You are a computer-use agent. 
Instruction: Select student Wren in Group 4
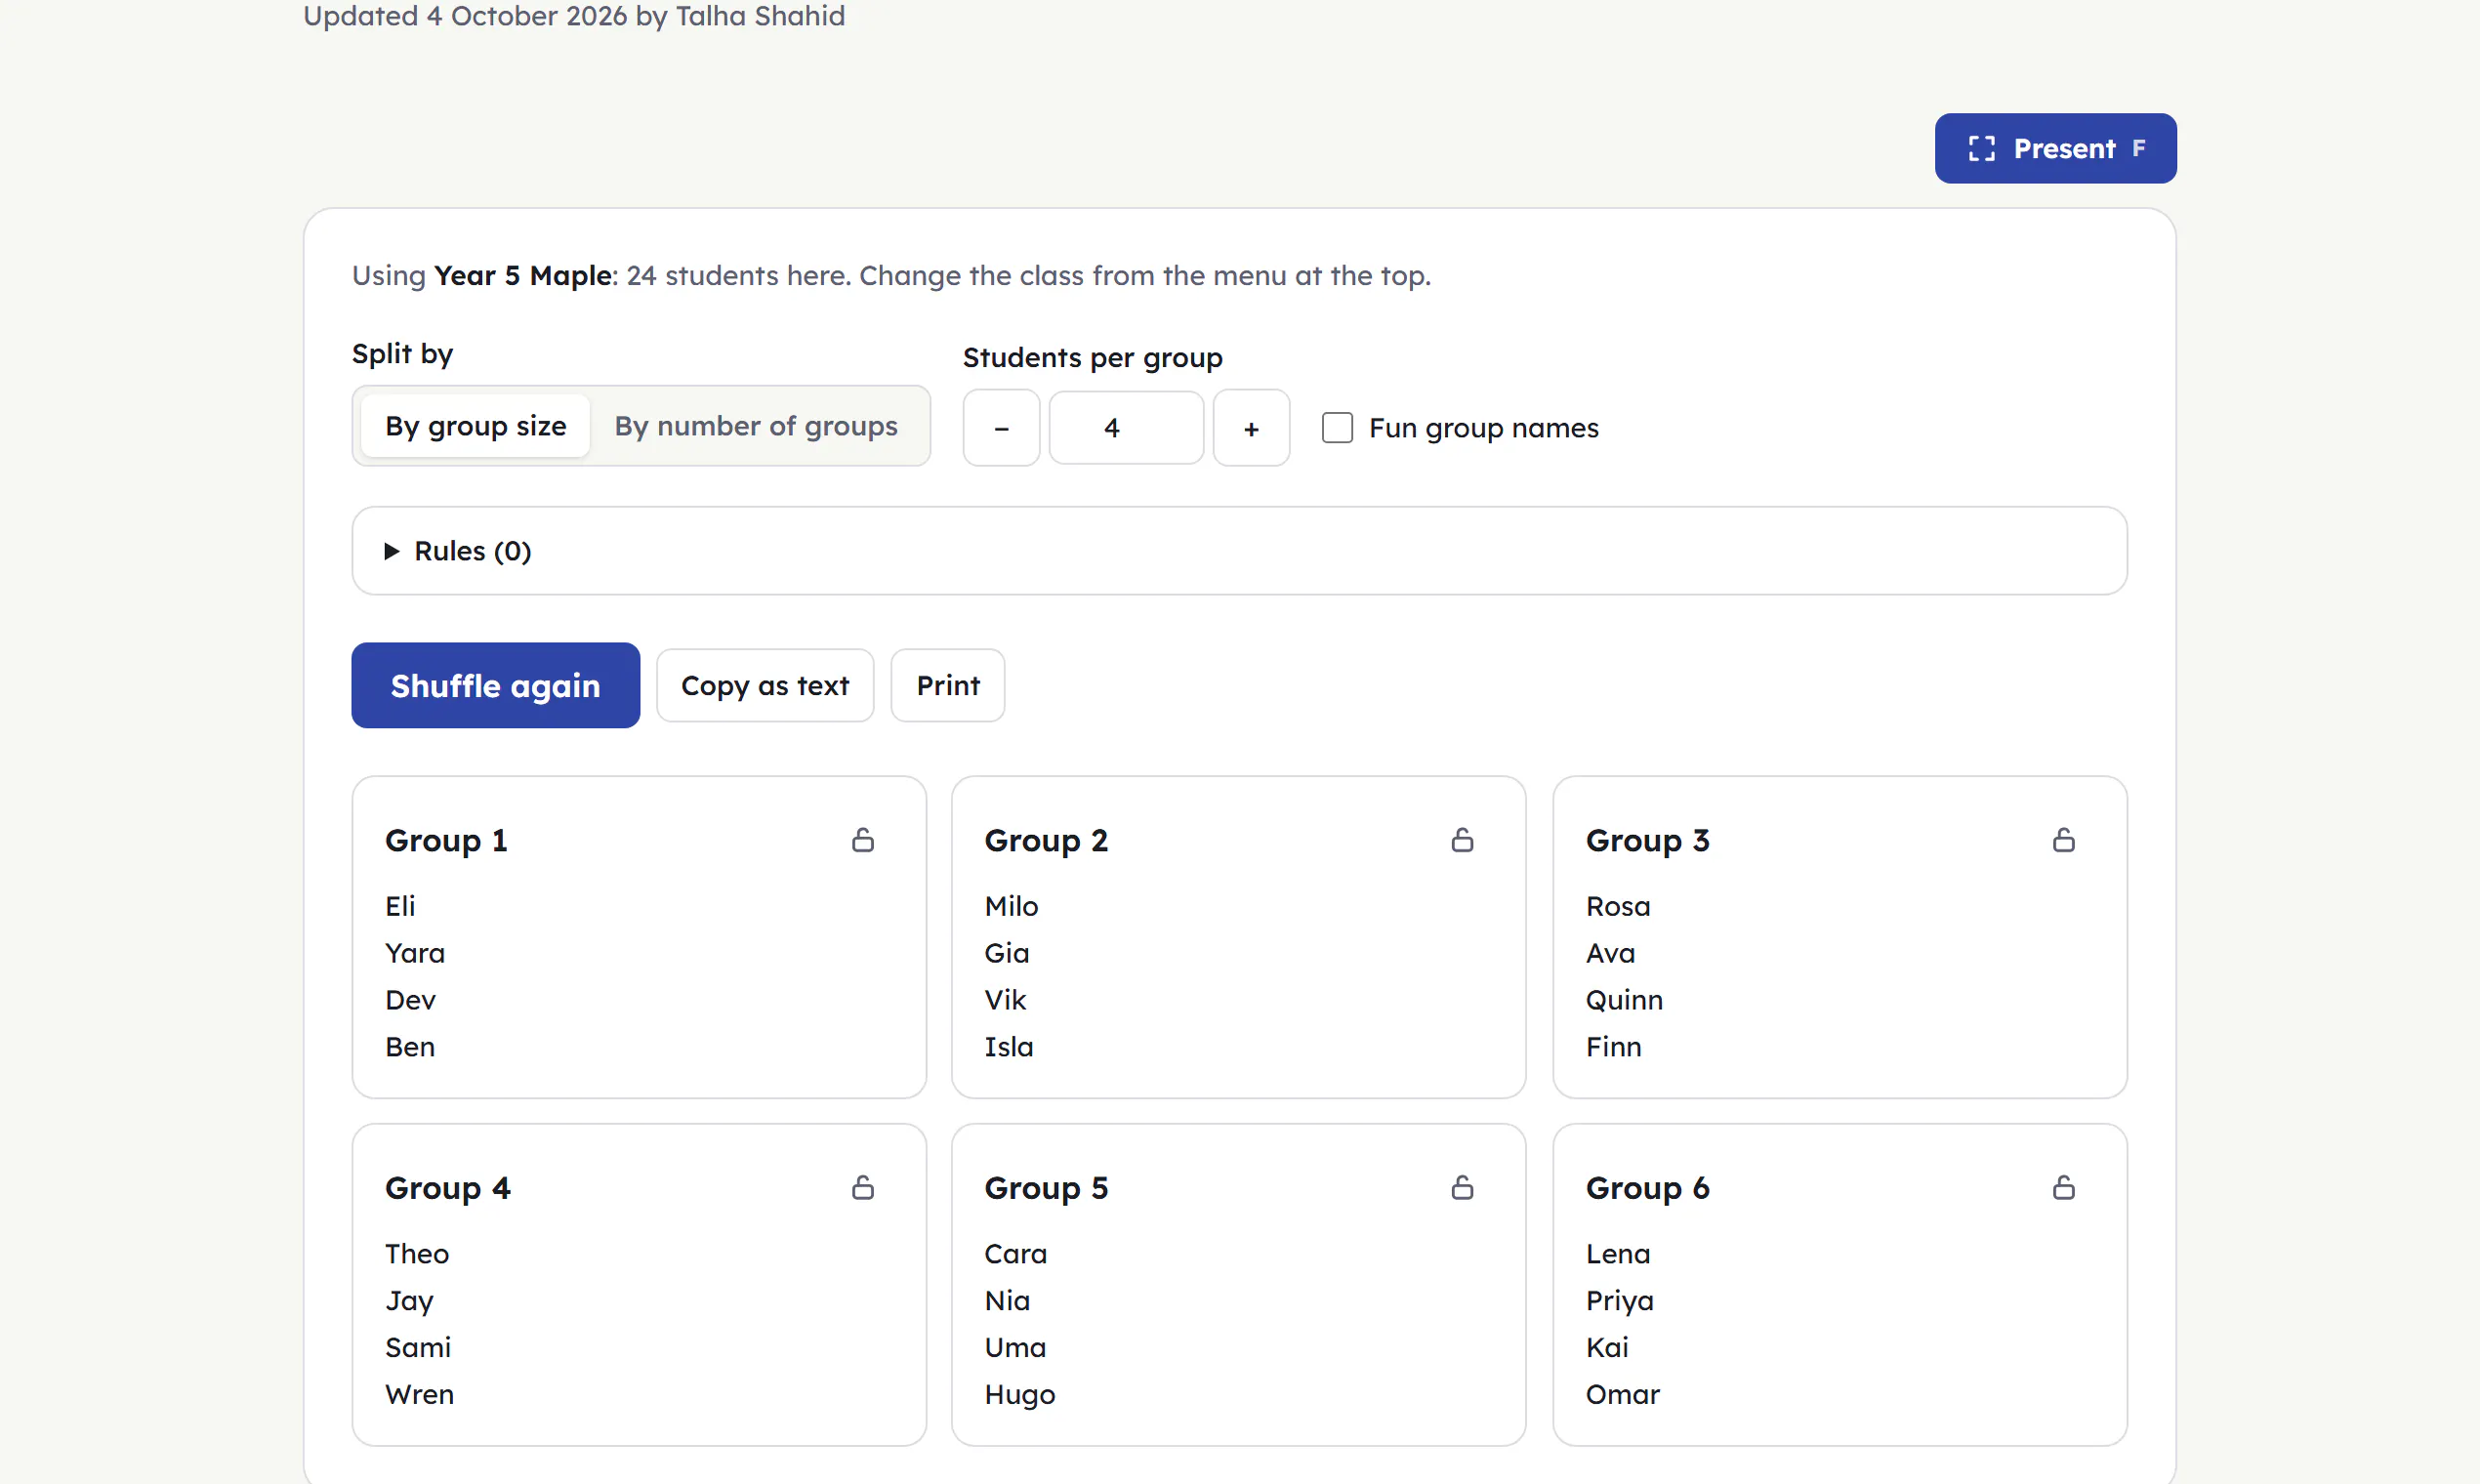point(419,1394)
